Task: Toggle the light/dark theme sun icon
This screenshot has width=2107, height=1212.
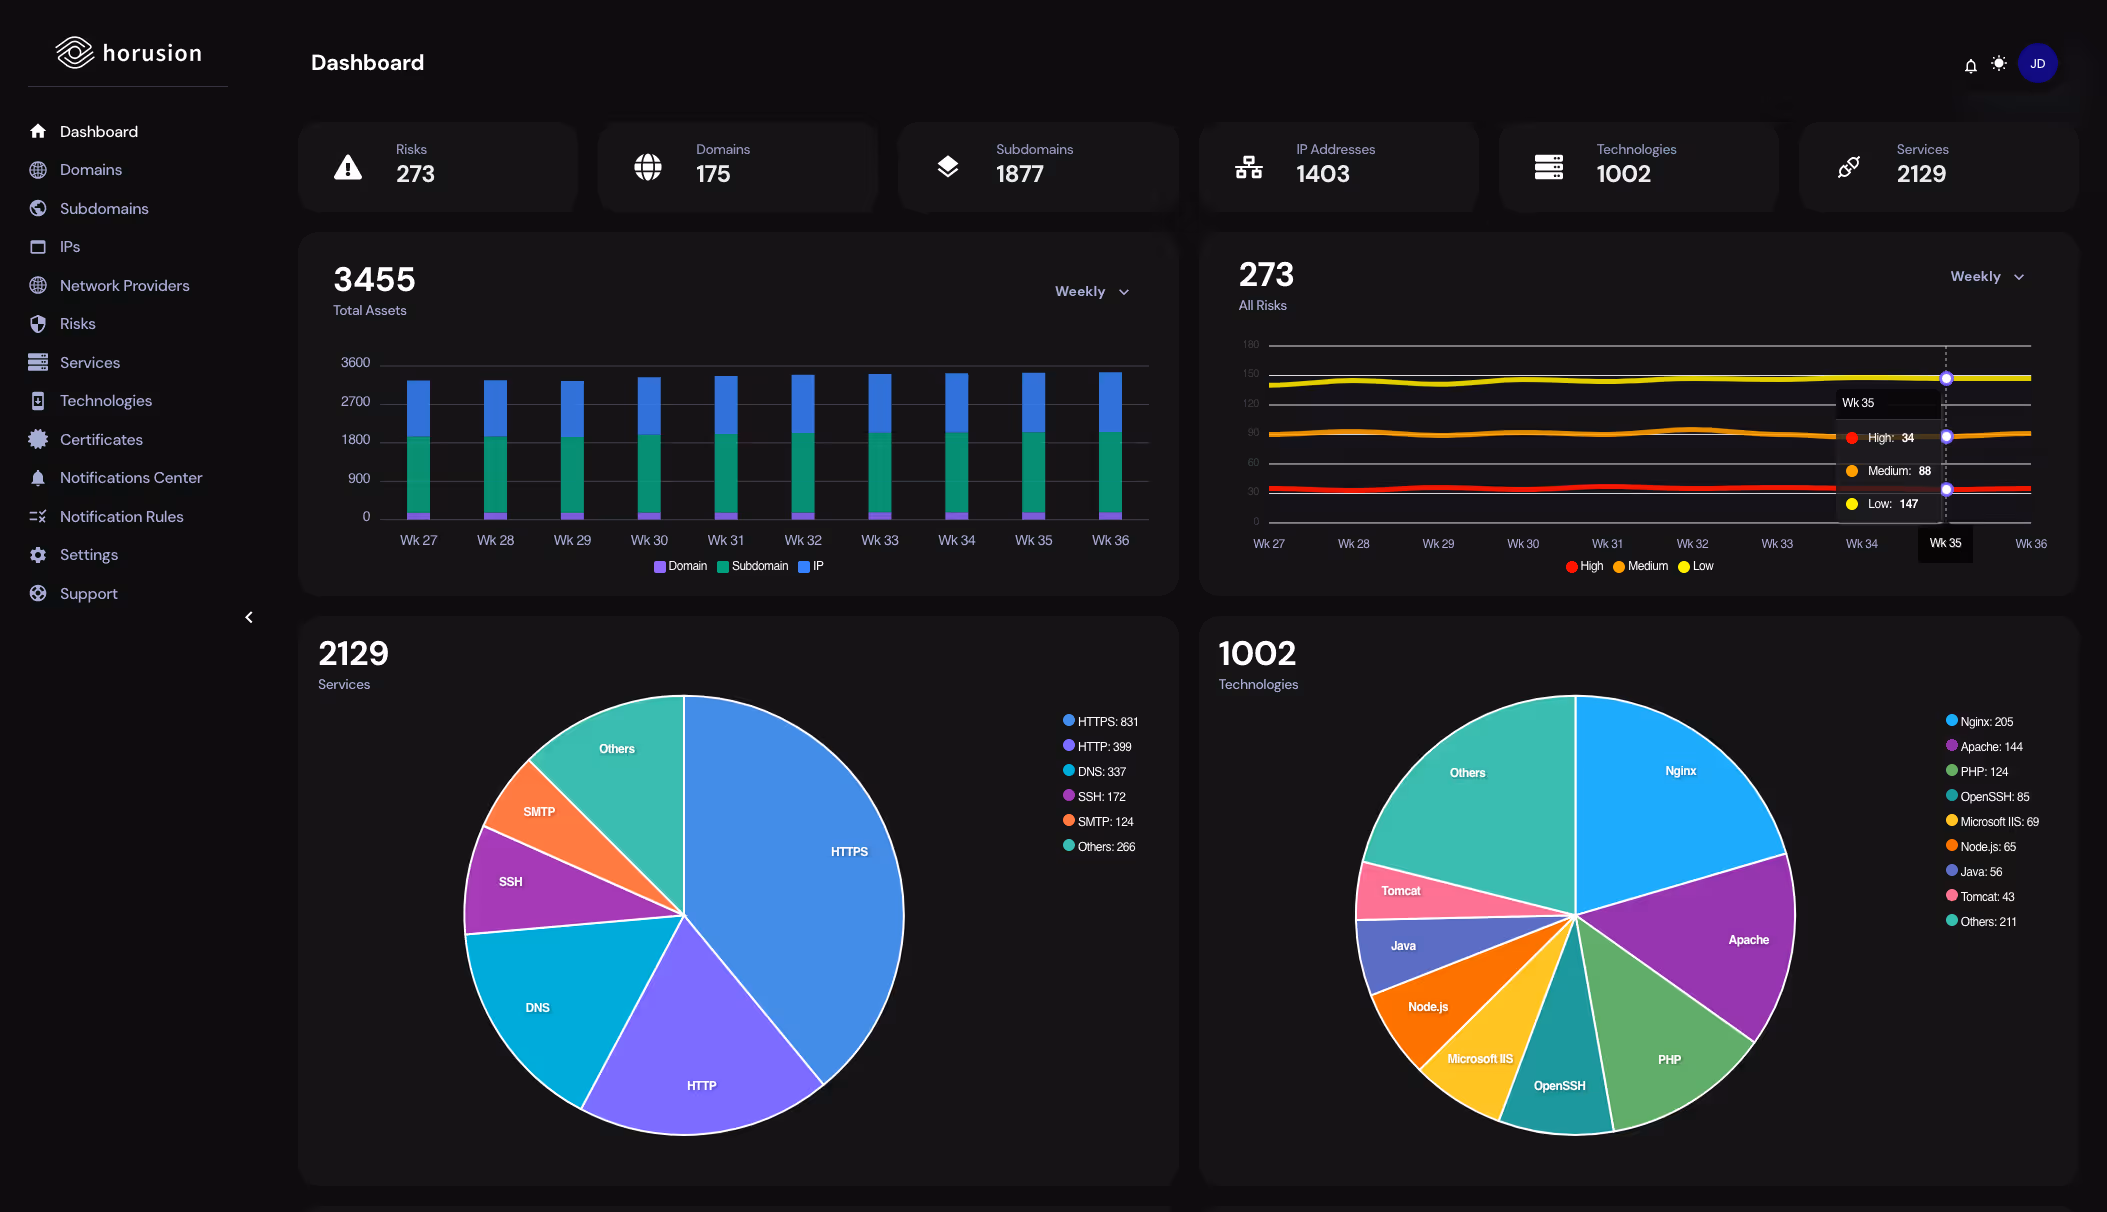Action: pyautogui.click(x=1998, y=63)
